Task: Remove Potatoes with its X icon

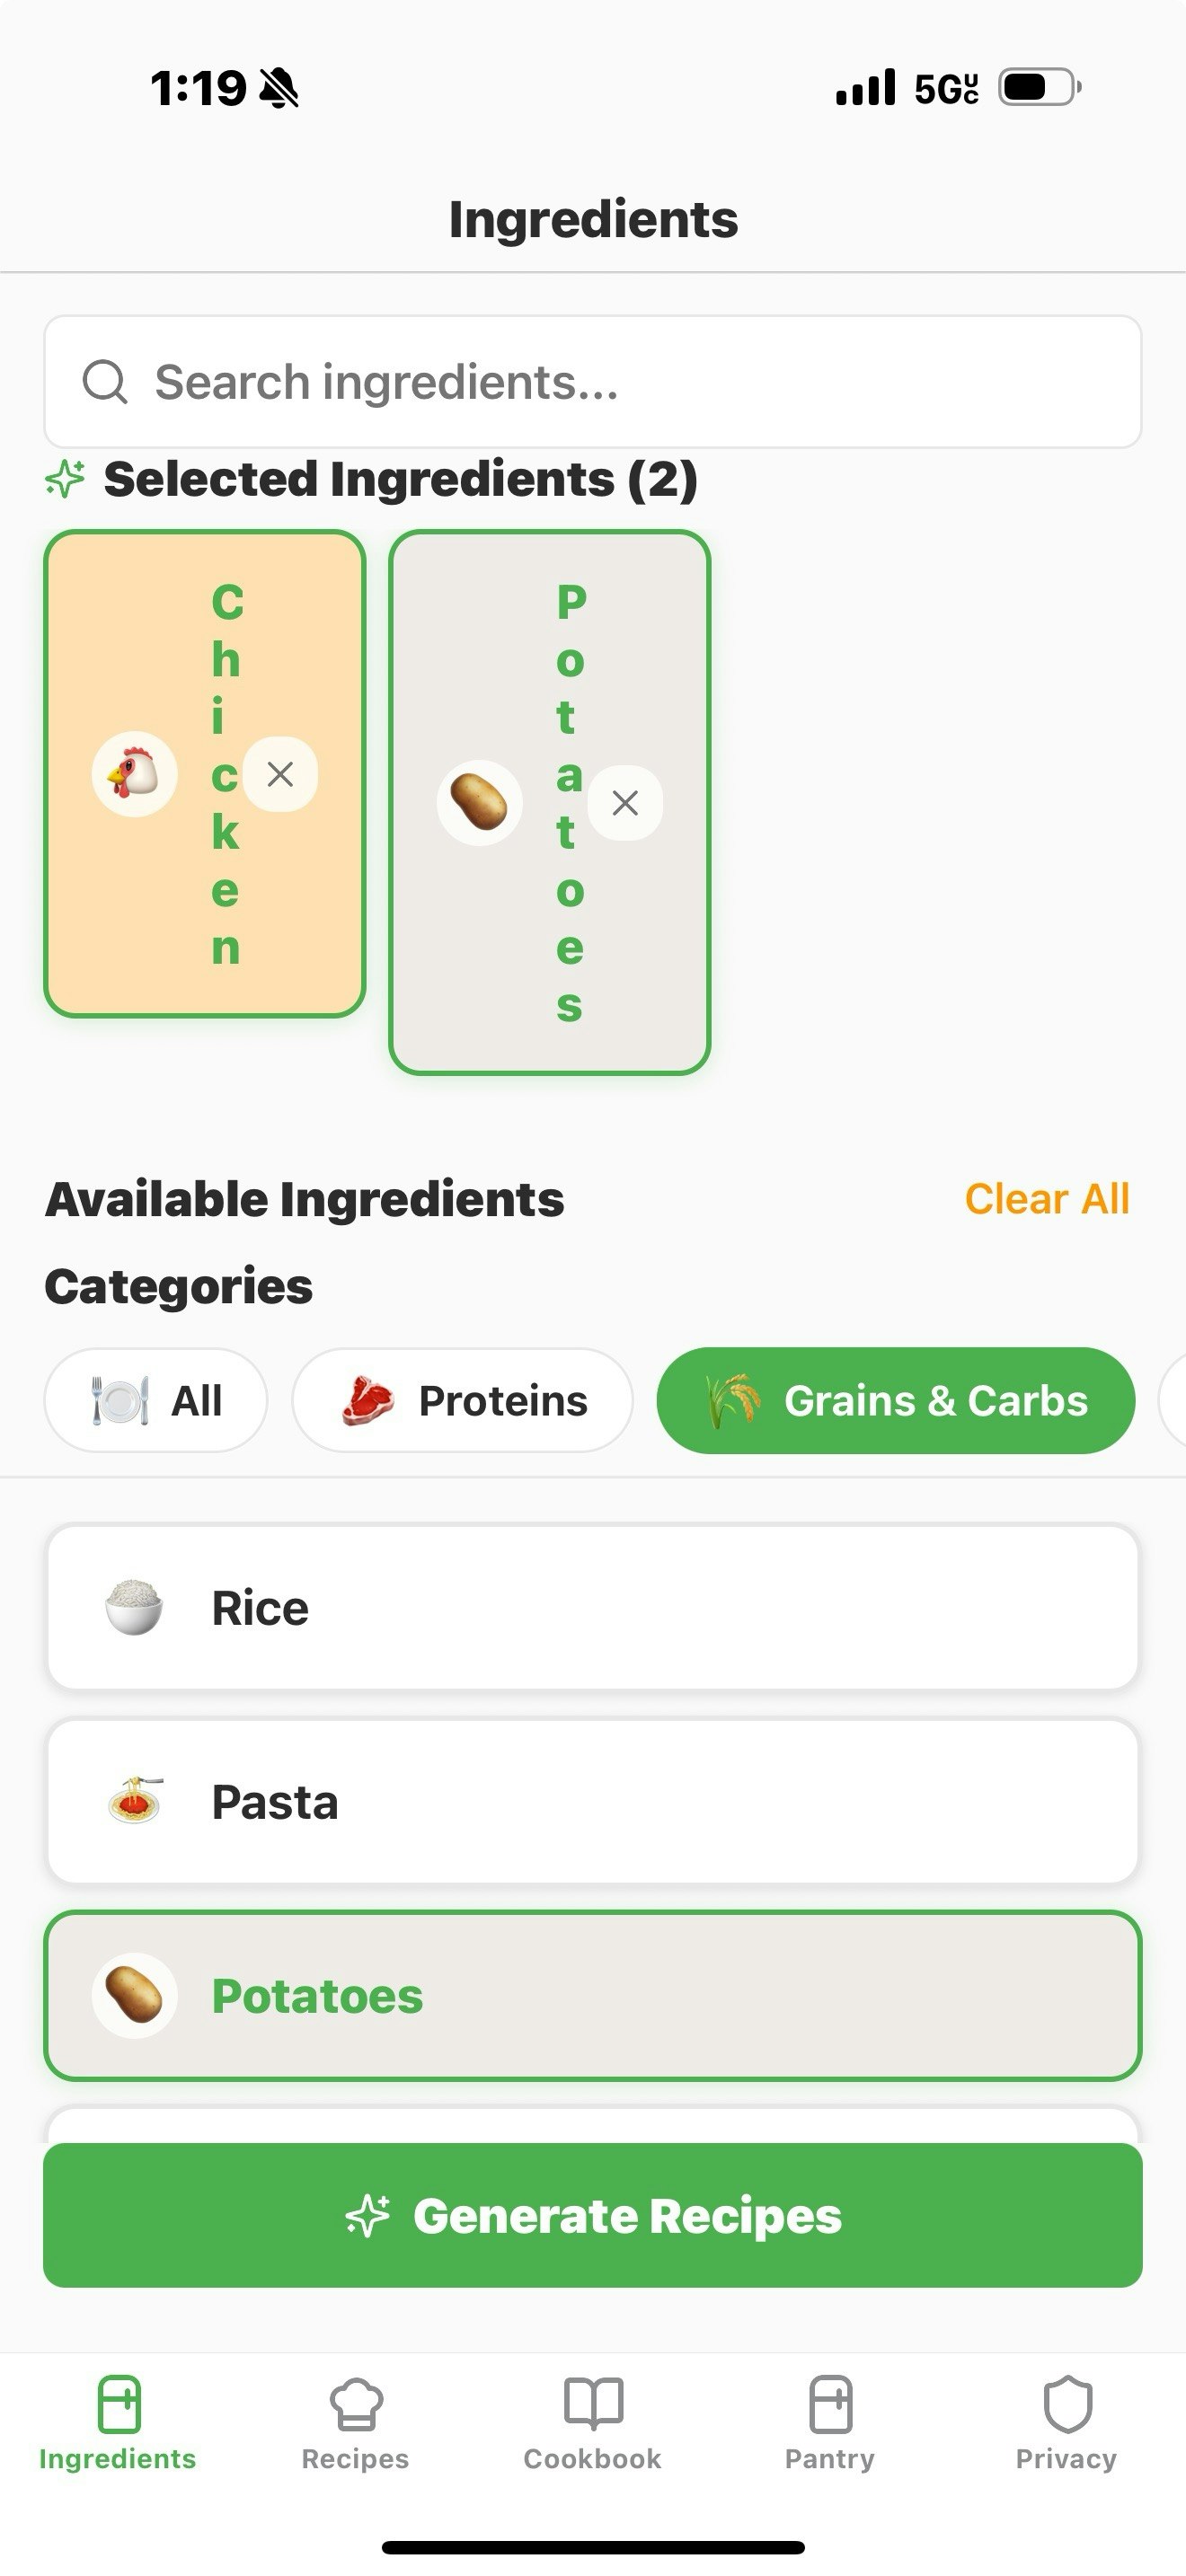Action: click(x=625, y=803)
